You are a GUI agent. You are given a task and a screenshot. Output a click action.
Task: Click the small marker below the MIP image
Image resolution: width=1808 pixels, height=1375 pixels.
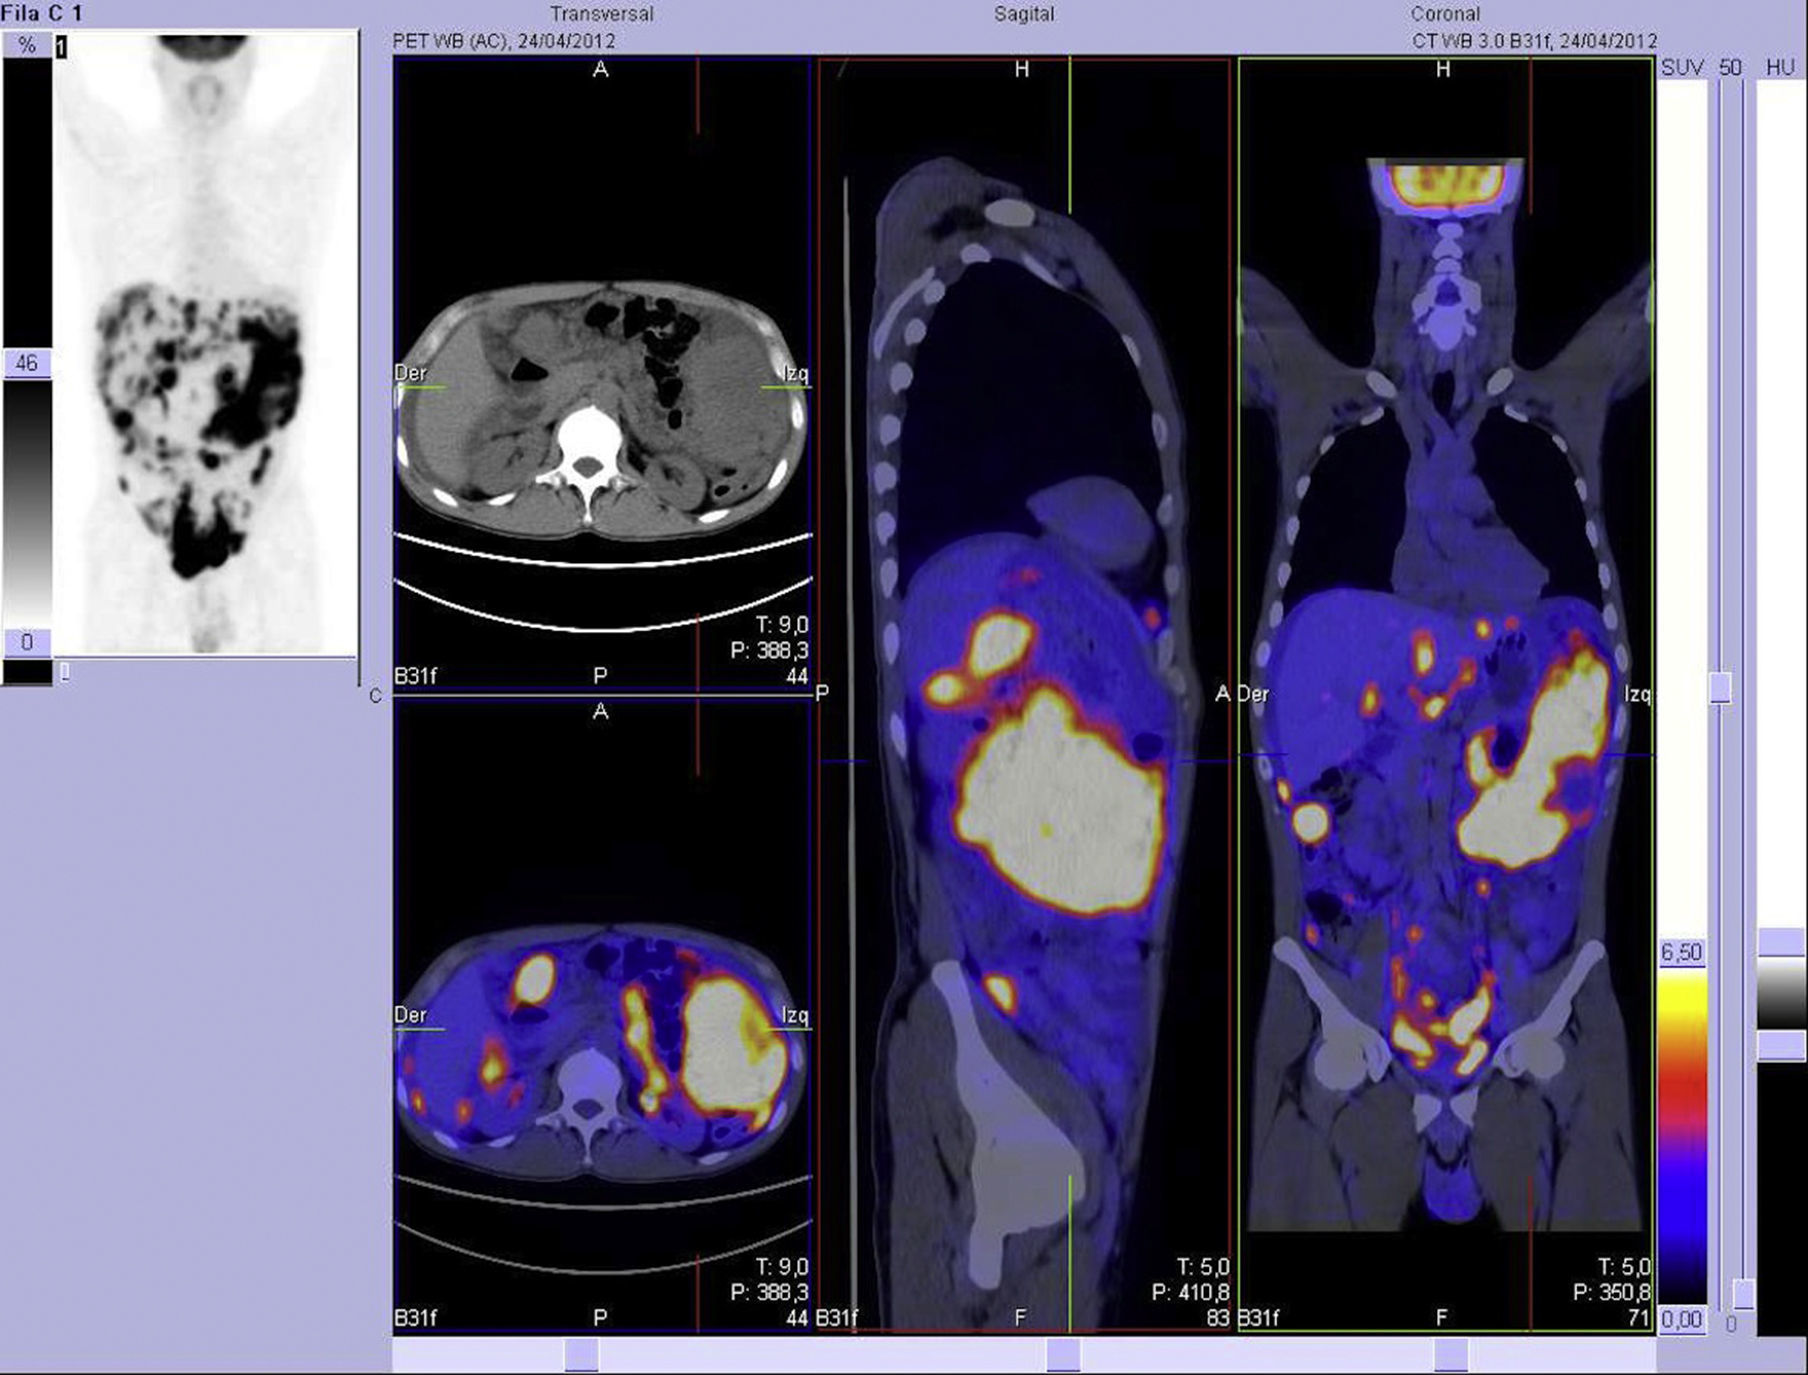[x=65, y=672]
